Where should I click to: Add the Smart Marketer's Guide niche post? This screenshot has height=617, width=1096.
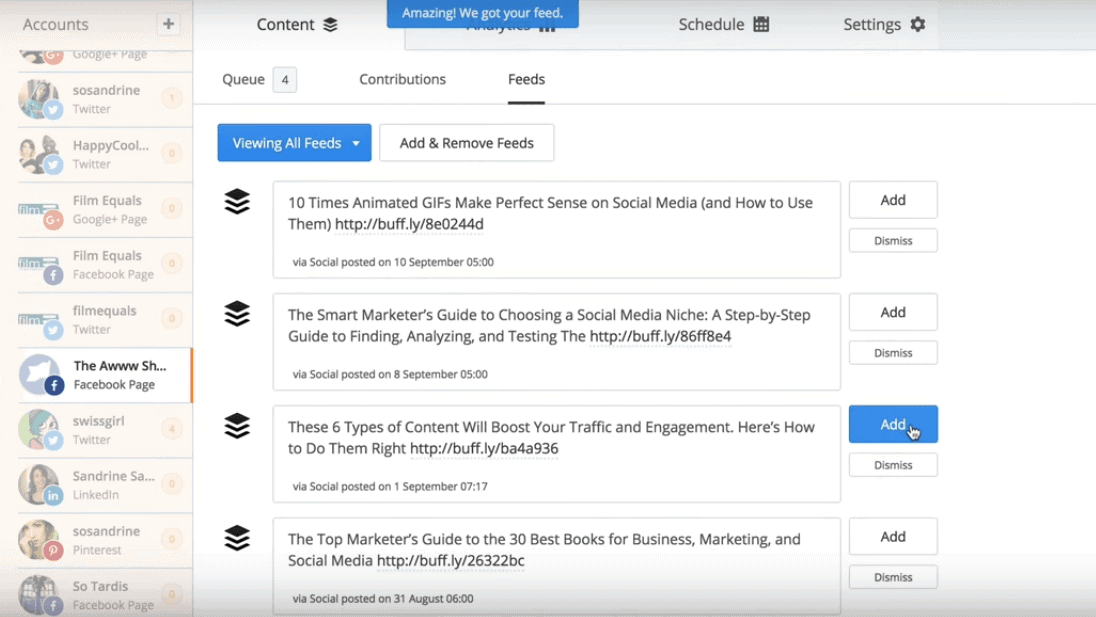pos(893,312)
